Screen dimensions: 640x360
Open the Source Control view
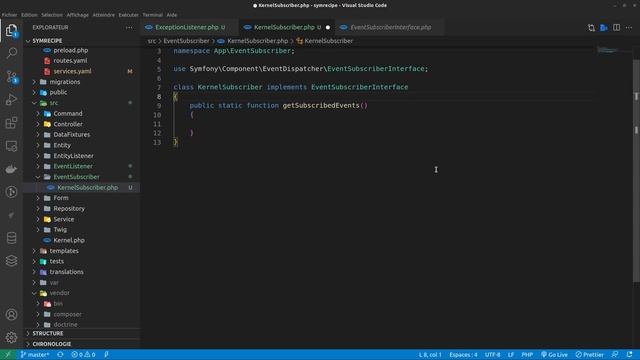[11, 76]
